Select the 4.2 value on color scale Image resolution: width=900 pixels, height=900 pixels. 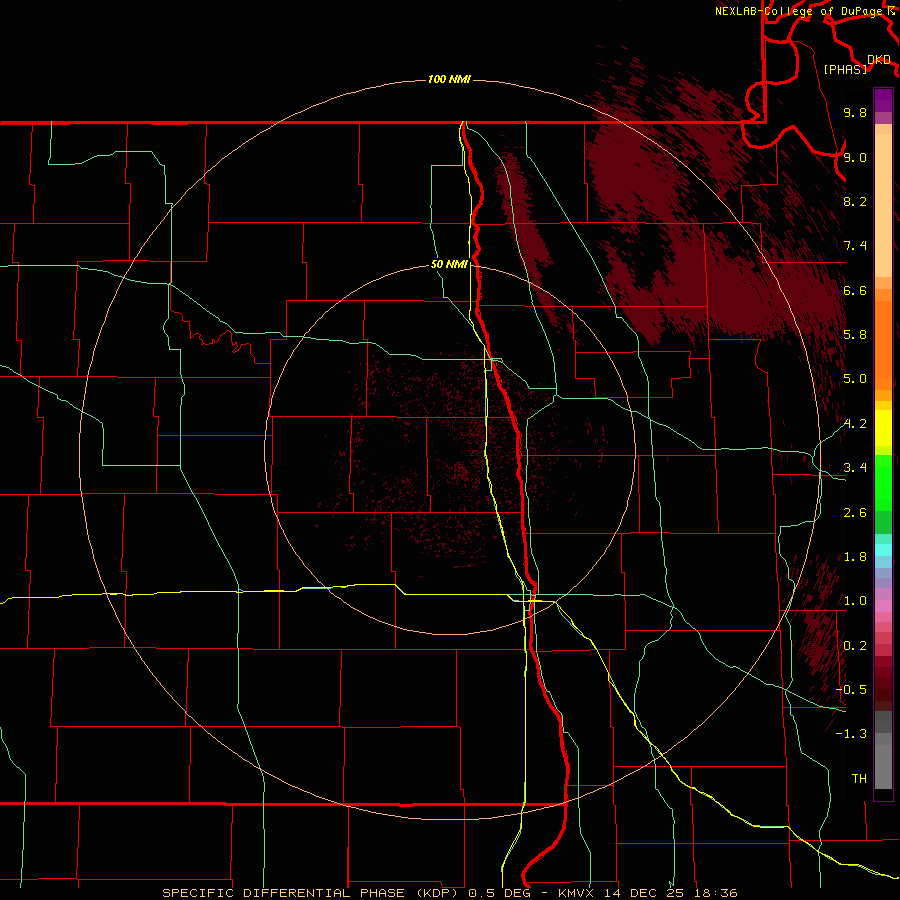click(855, 424)
